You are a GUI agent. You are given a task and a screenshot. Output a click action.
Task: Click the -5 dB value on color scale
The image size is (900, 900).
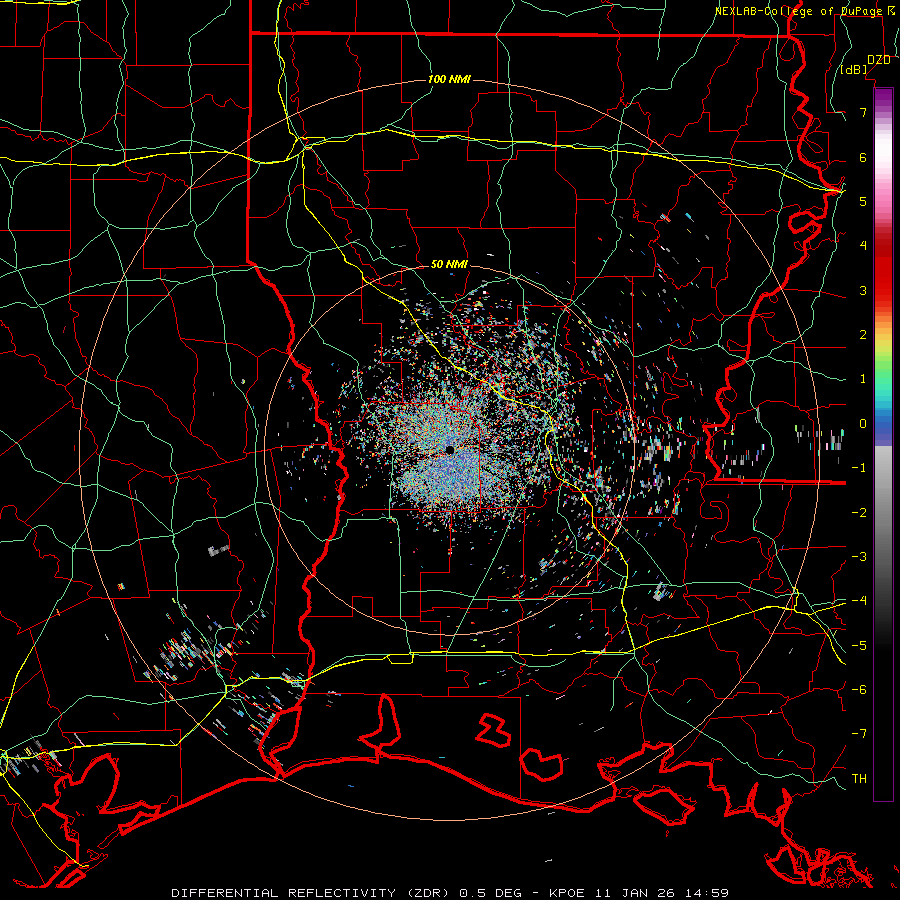coord(859,646)
